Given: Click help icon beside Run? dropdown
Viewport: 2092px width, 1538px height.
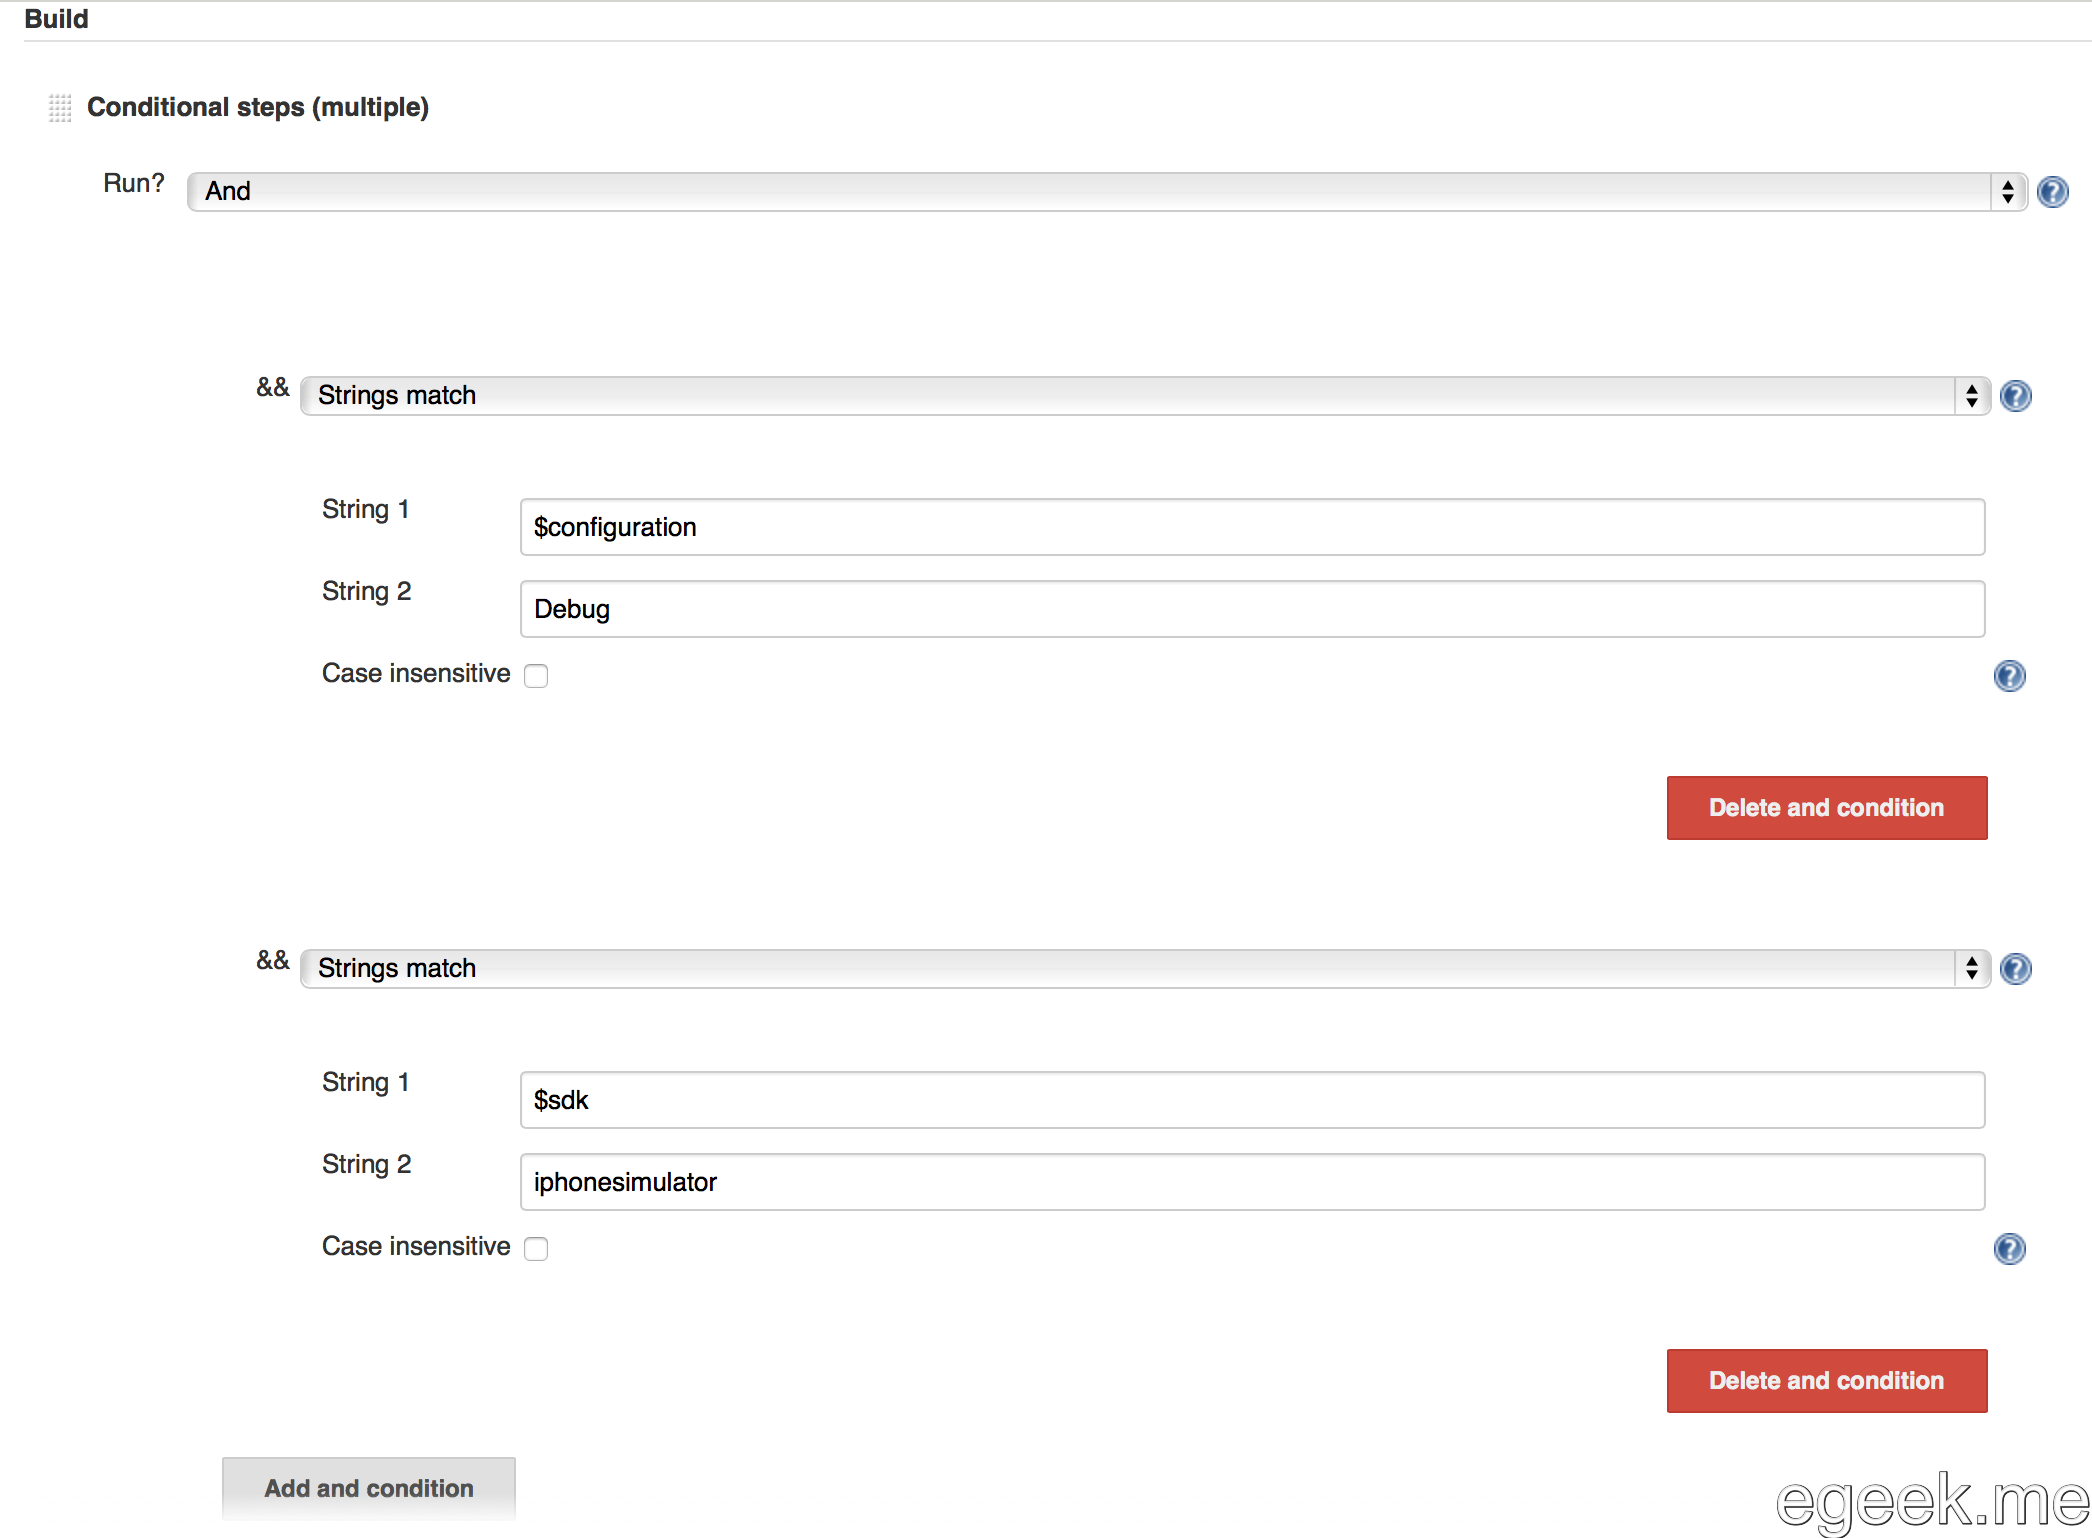Looking at the screenshot, I should [x=2052, y=192].
